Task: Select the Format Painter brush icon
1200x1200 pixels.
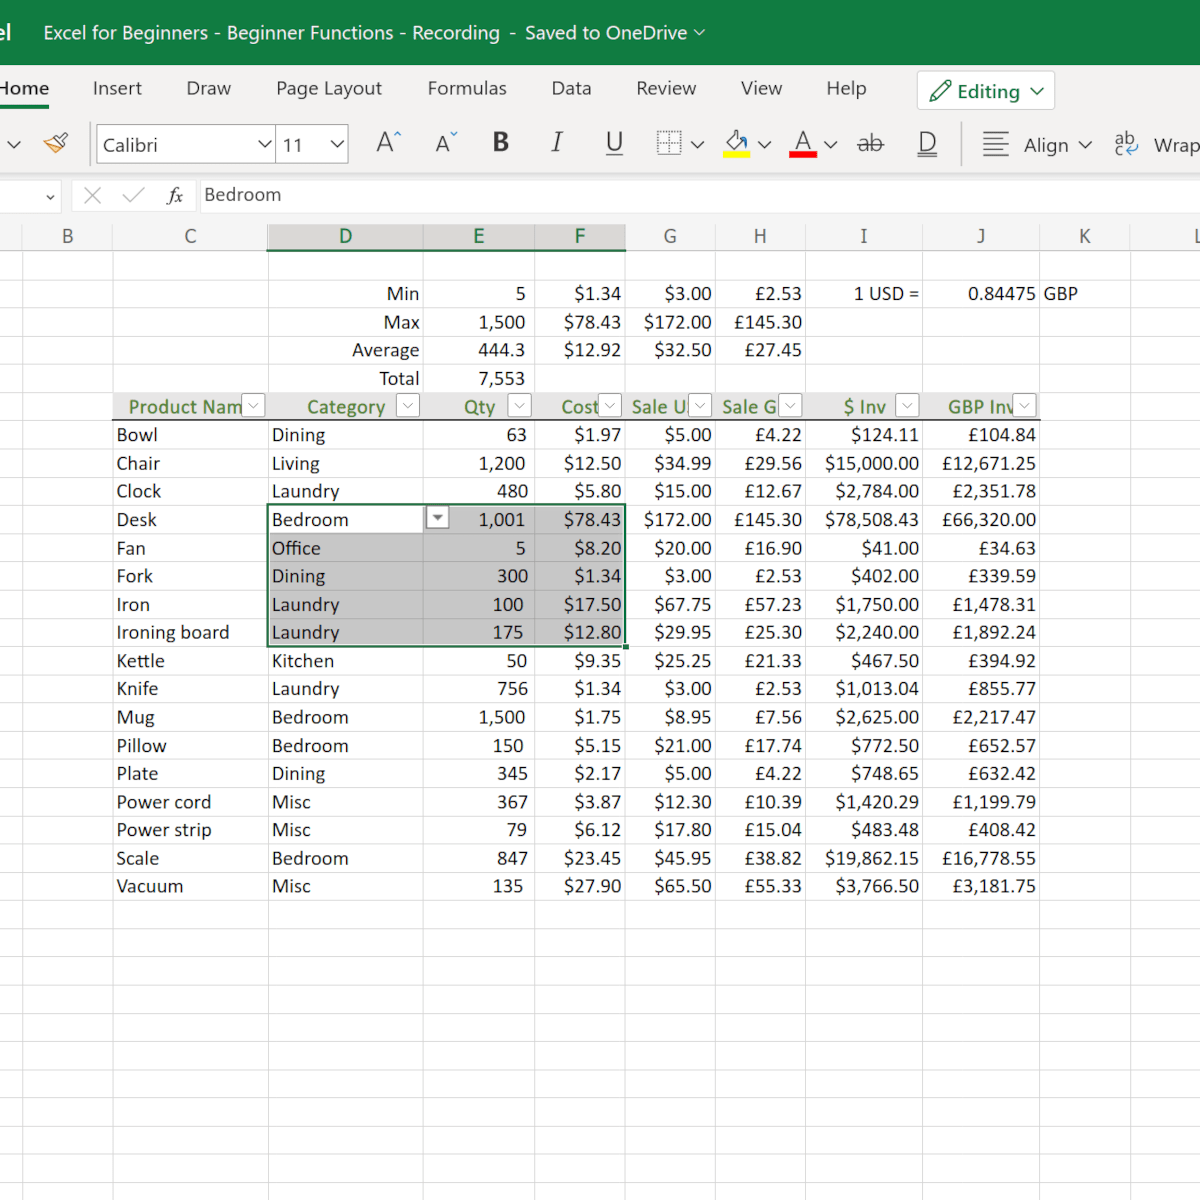Action: click(x=56, y=144)
